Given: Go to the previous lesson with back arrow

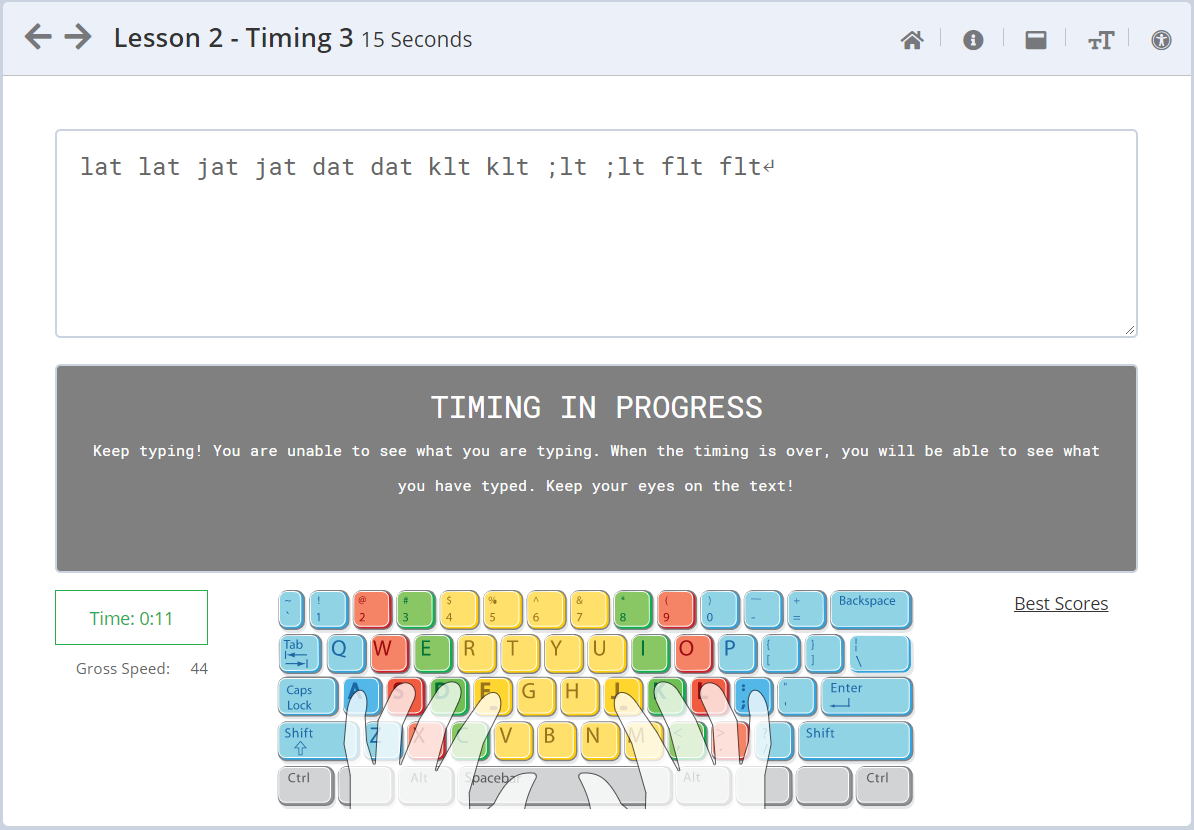Looking at the screenshot, I should click(38, 37).
